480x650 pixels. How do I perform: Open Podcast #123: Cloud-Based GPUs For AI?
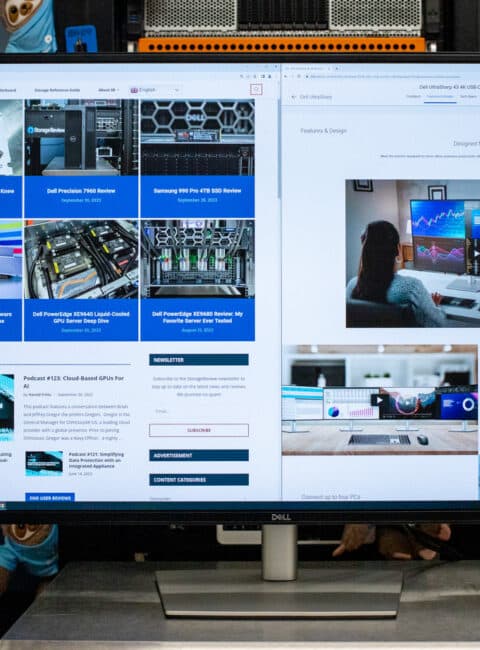pyautogui.click(x=73, y=382)
